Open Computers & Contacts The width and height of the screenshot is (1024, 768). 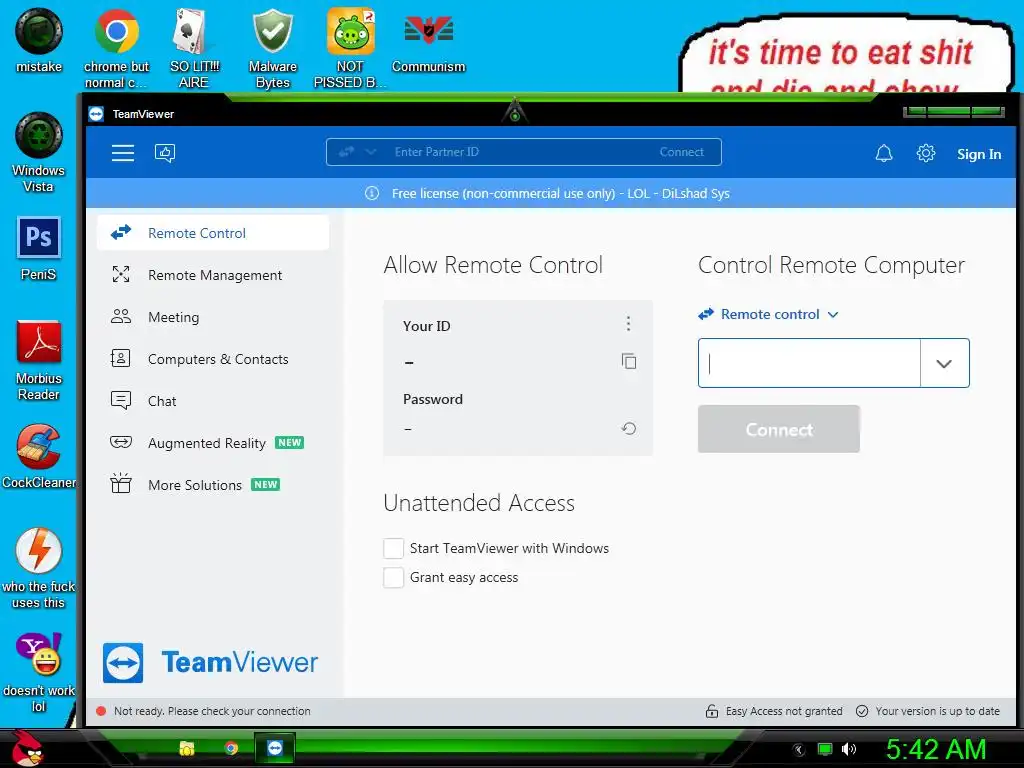tap(213, 359)
